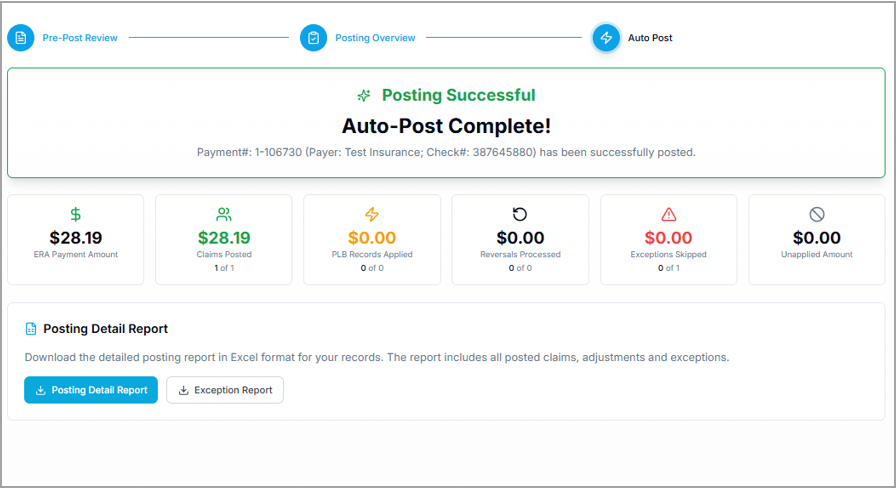Viewport: 896px width, 488px height.
Task: Select the Auto Post step label
Action: point(650,38)
